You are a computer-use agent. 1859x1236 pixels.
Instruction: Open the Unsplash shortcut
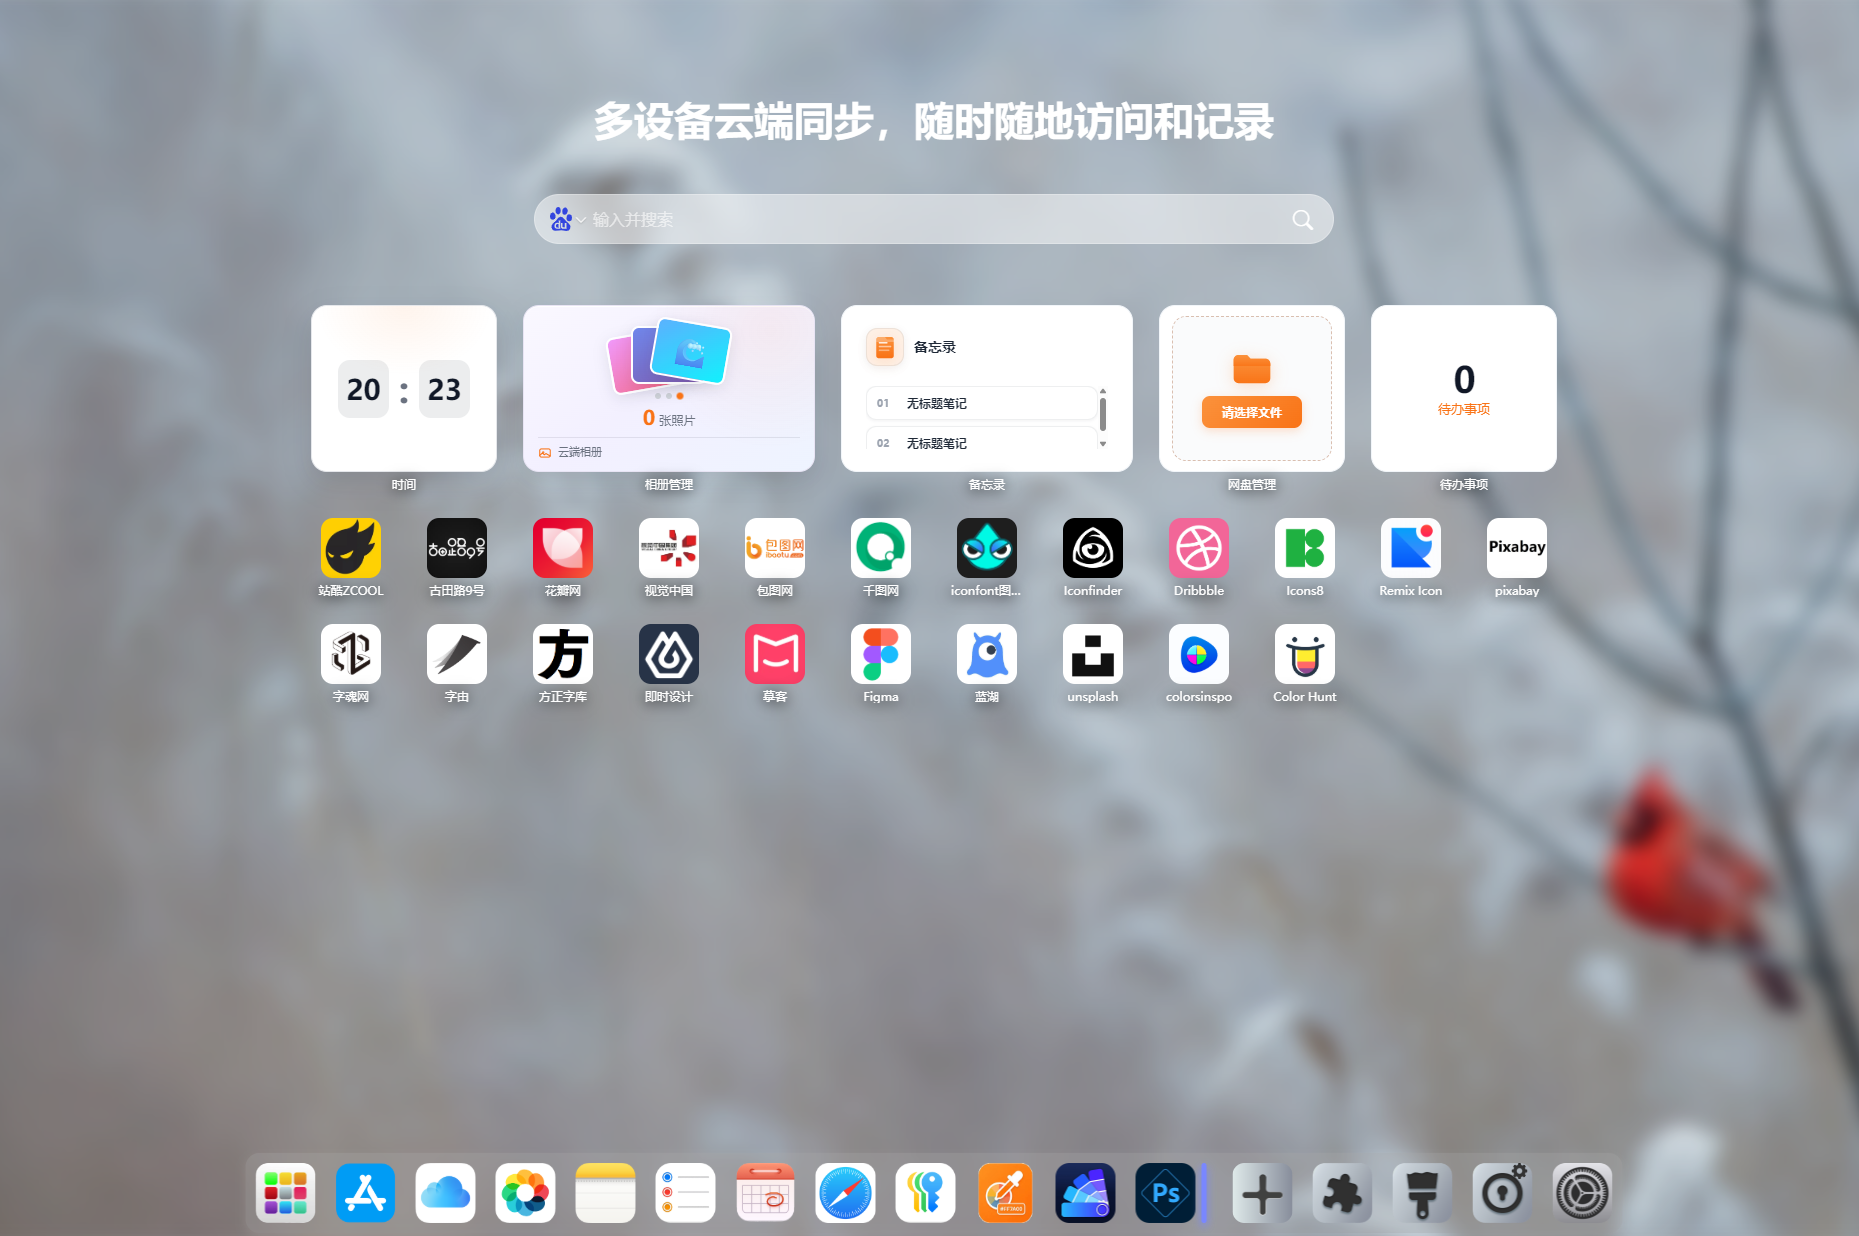point(1093,654)
